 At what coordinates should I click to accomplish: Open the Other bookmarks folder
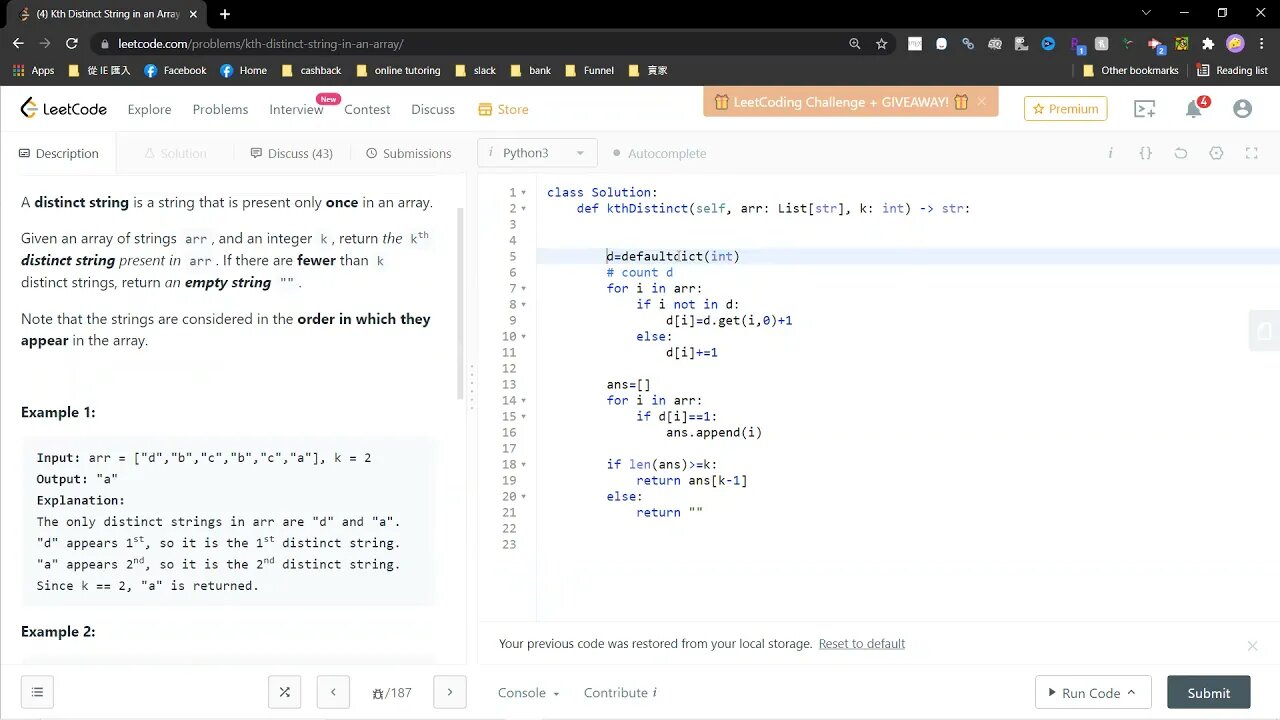coord(1131,70)
